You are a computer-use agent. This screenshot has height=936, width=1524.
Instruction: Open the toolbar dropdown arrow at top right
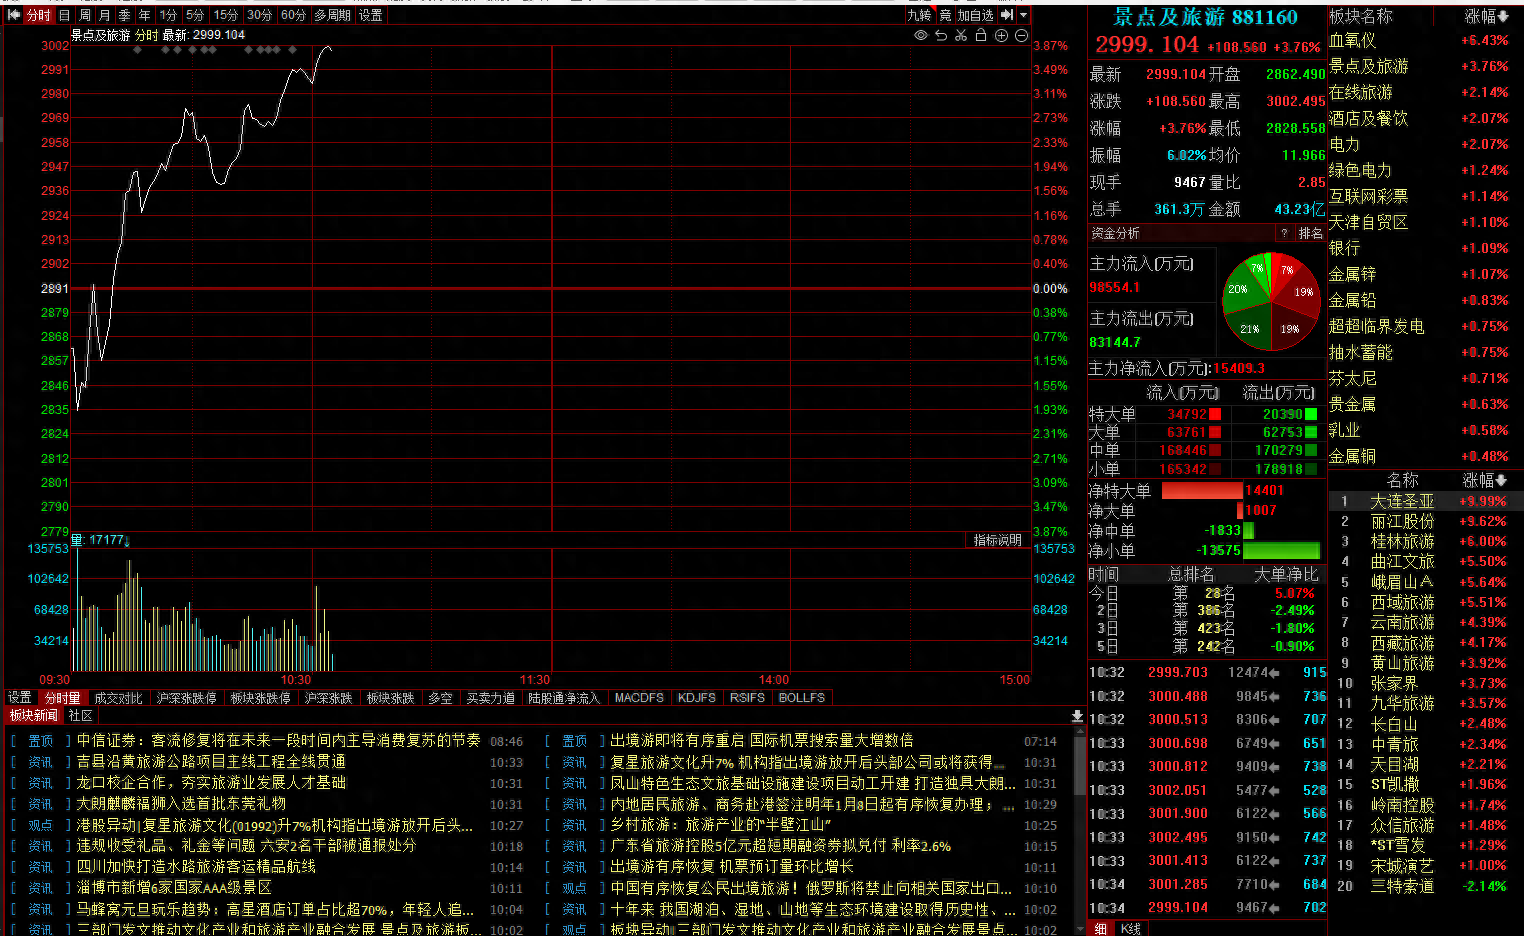1024,15
